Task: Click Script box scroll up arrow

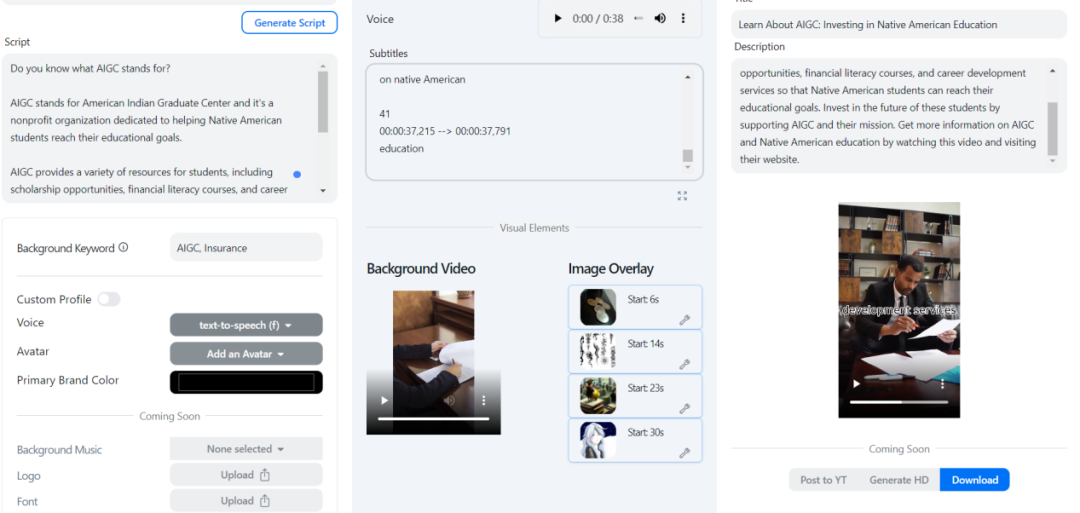Action: point(322,66)
